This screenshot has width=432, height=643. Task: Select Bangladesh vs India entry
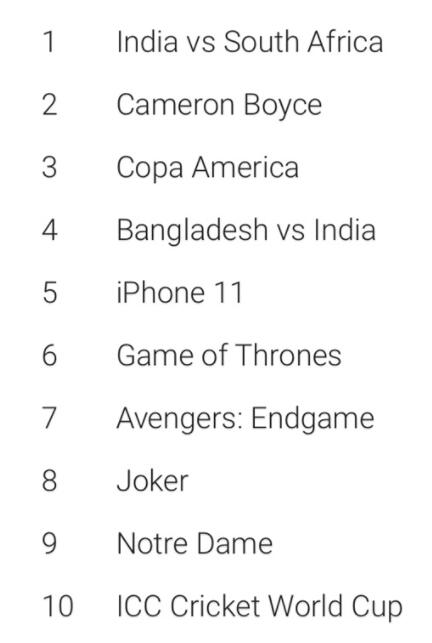[x=246, y=230]
